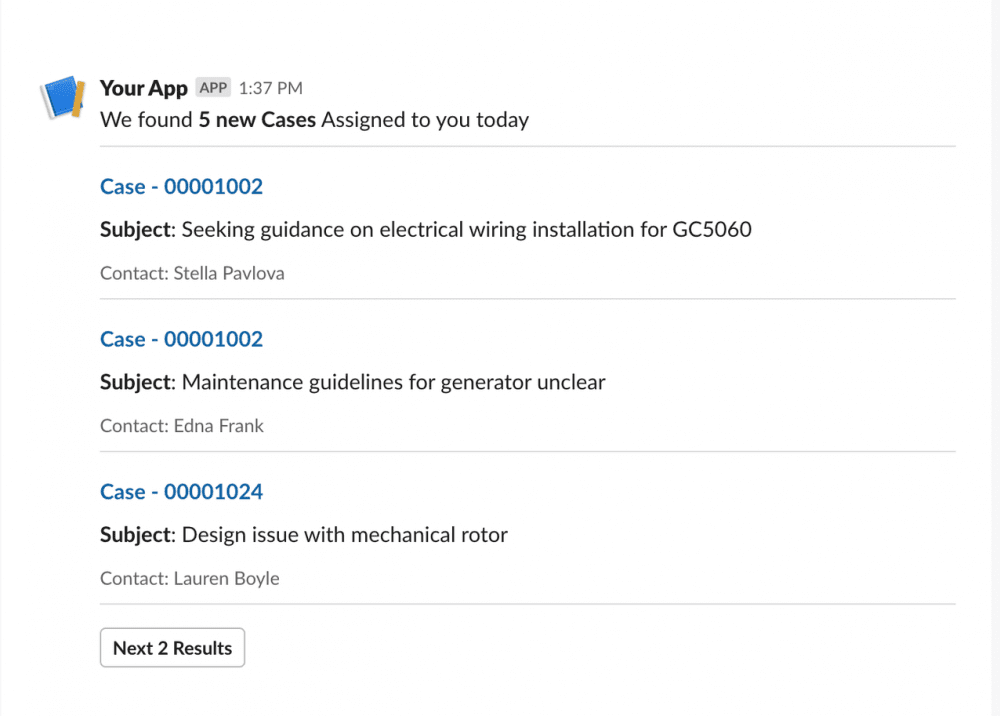Open the Case - 00001024 link
The height and width of the screenshot is (716, 1000).
coord(181,492)
